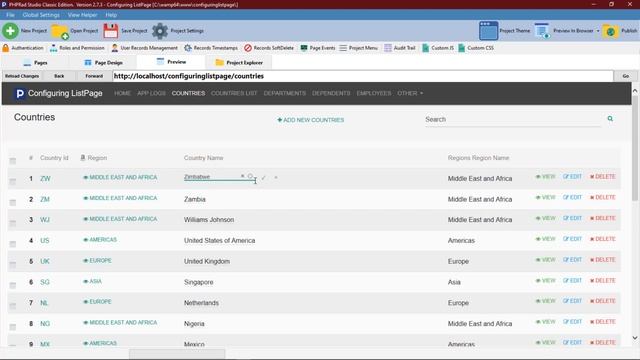Check the Zimbabwe row checkbox
The image size is (640, 360).
(x=13, y=182)
